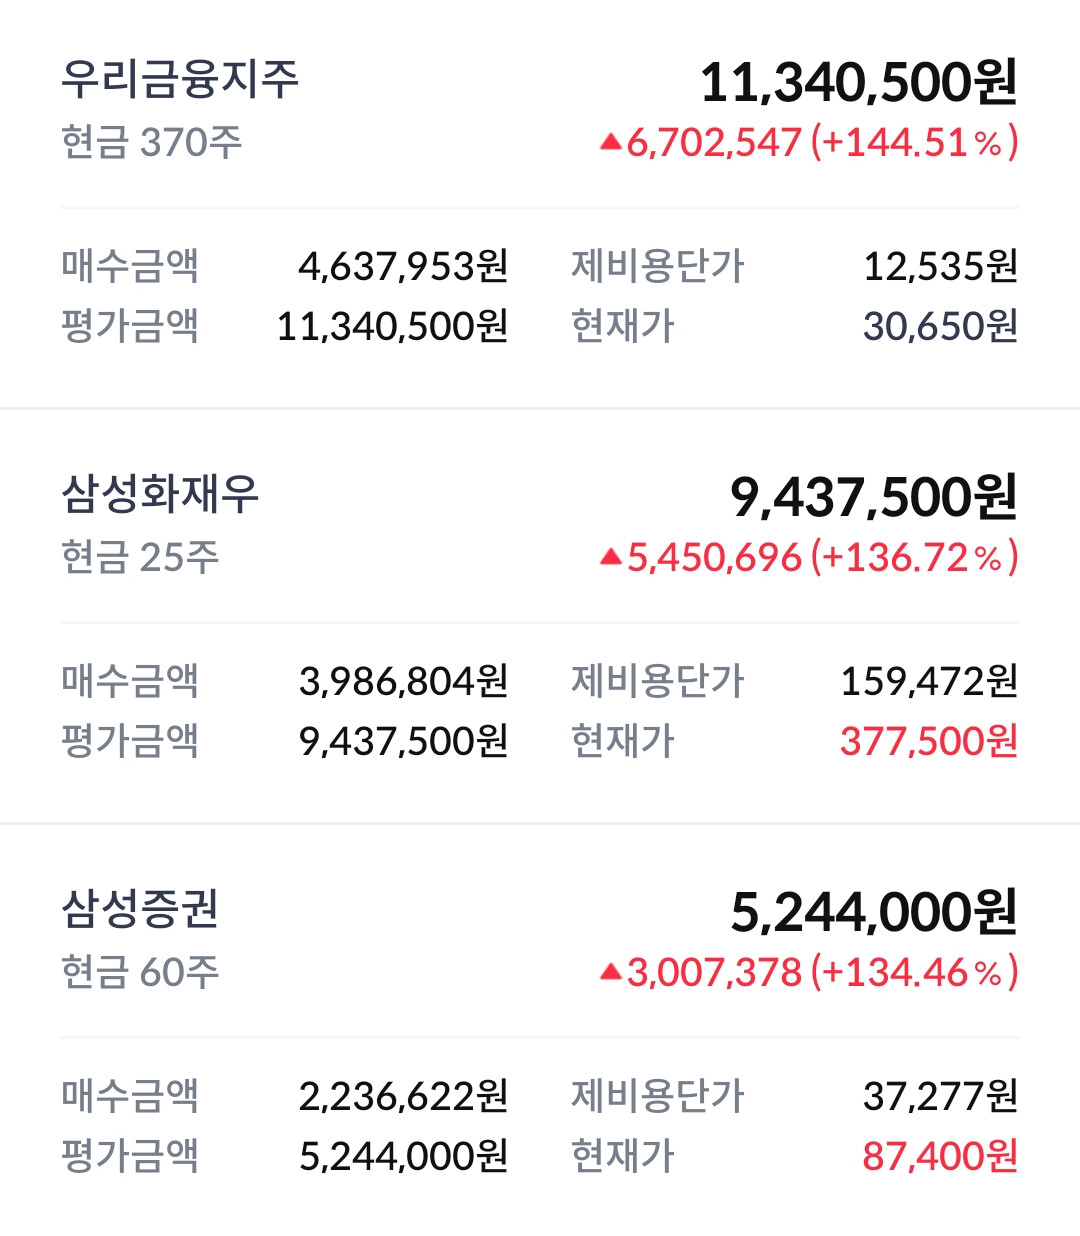Select the +136.72% return rate

tap(914, 558)
